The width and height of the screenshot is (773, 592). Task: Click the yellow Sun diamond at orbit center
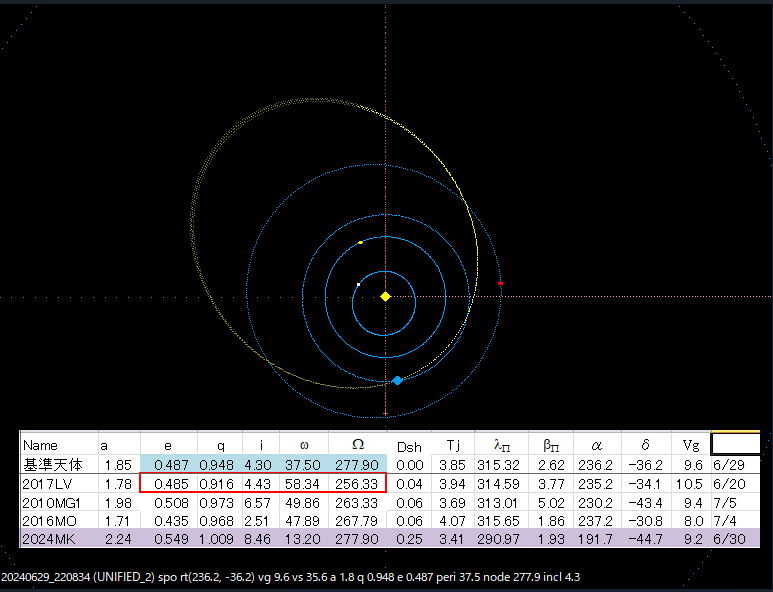386,296
